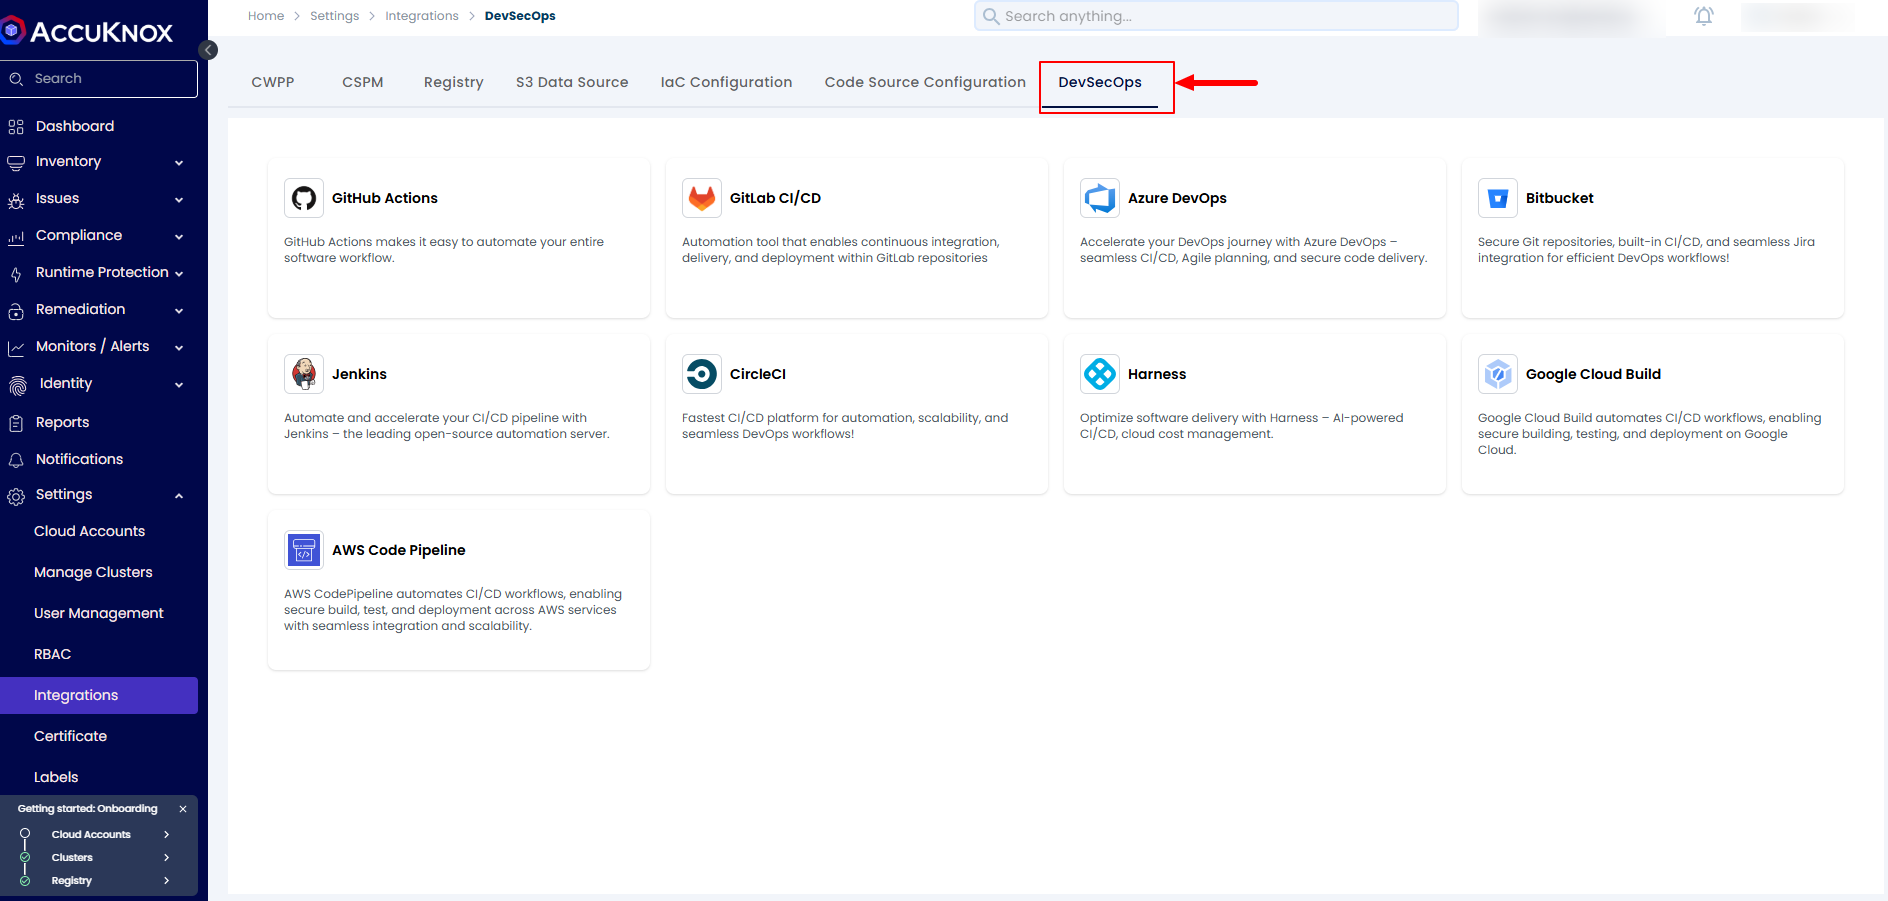Click the Identity fingerprint icon
1888x901 pixels.
[x=18, y=385]
